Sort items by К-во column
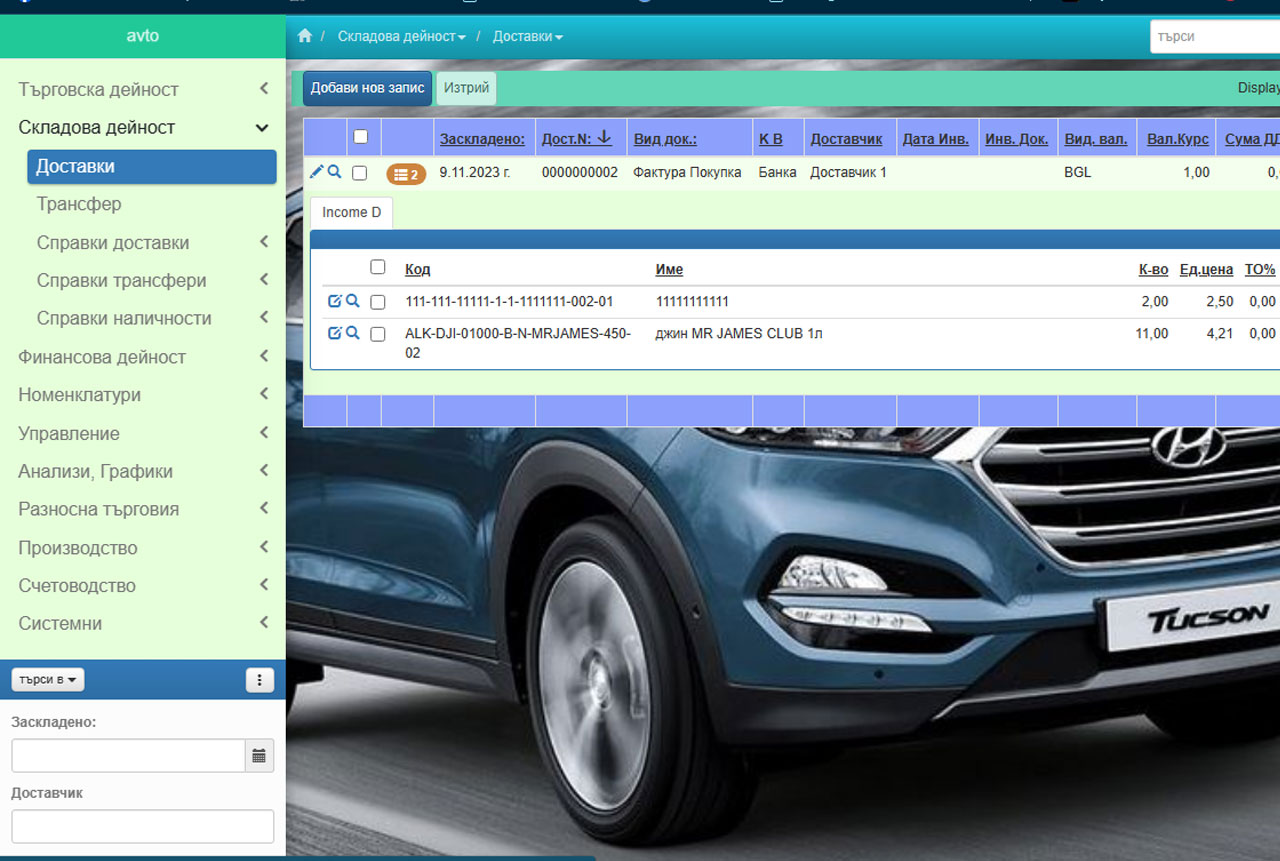Image resolution: width=1280 pixels, height=861 pixels. pyautogui.click(x=1153, y=269)
